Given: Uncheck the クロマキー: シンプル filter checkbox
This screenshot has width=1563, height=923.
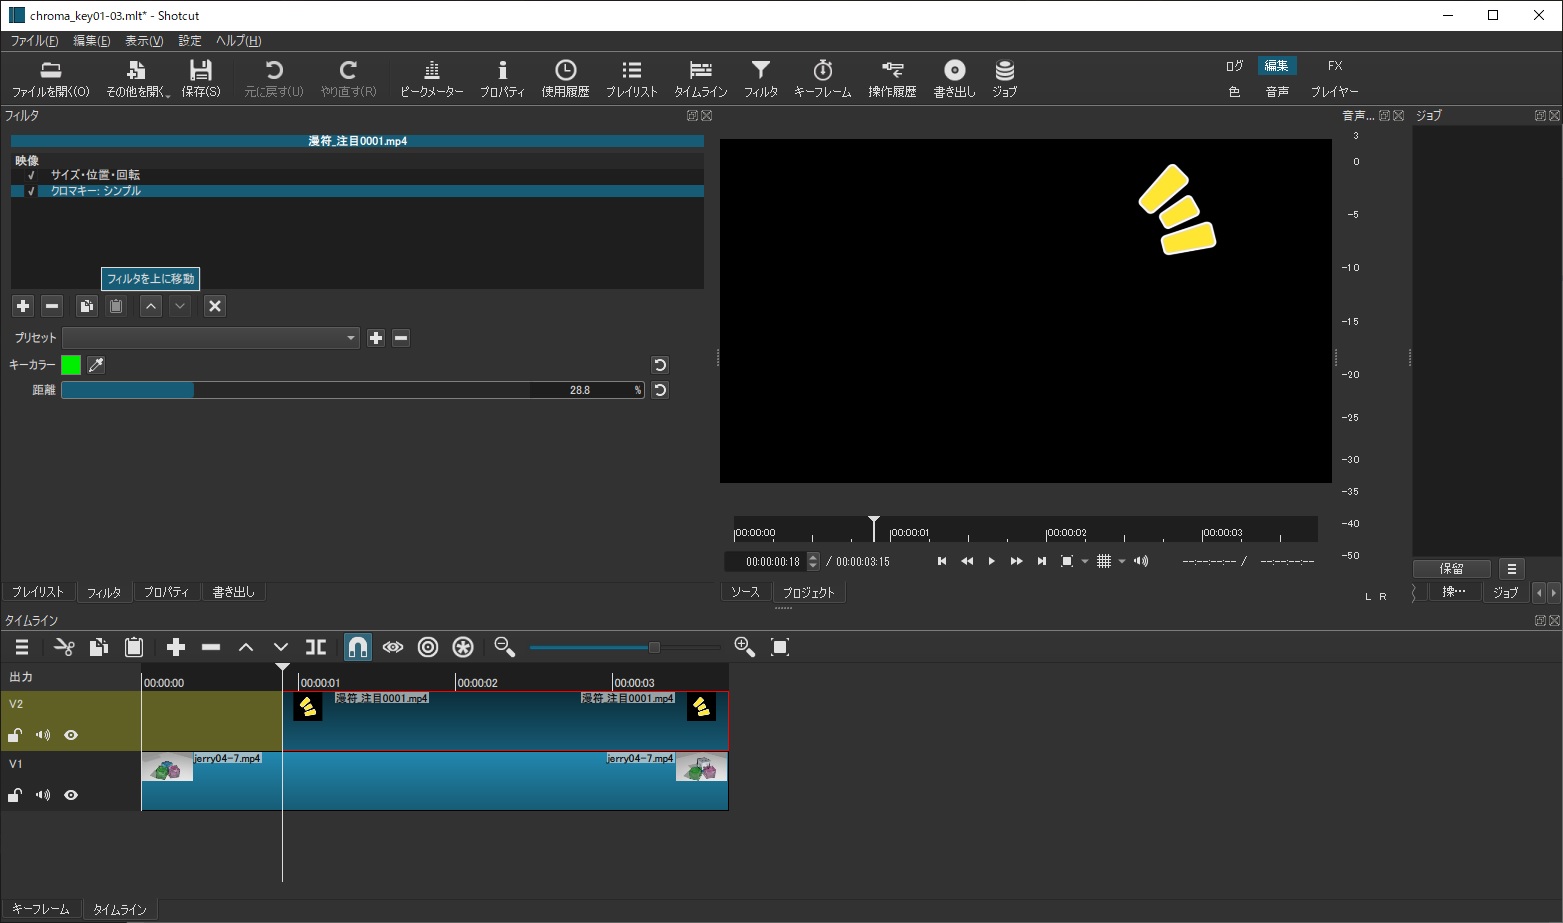Looking at the screenshot, I should pyautogui.click(x=31, y=191).
